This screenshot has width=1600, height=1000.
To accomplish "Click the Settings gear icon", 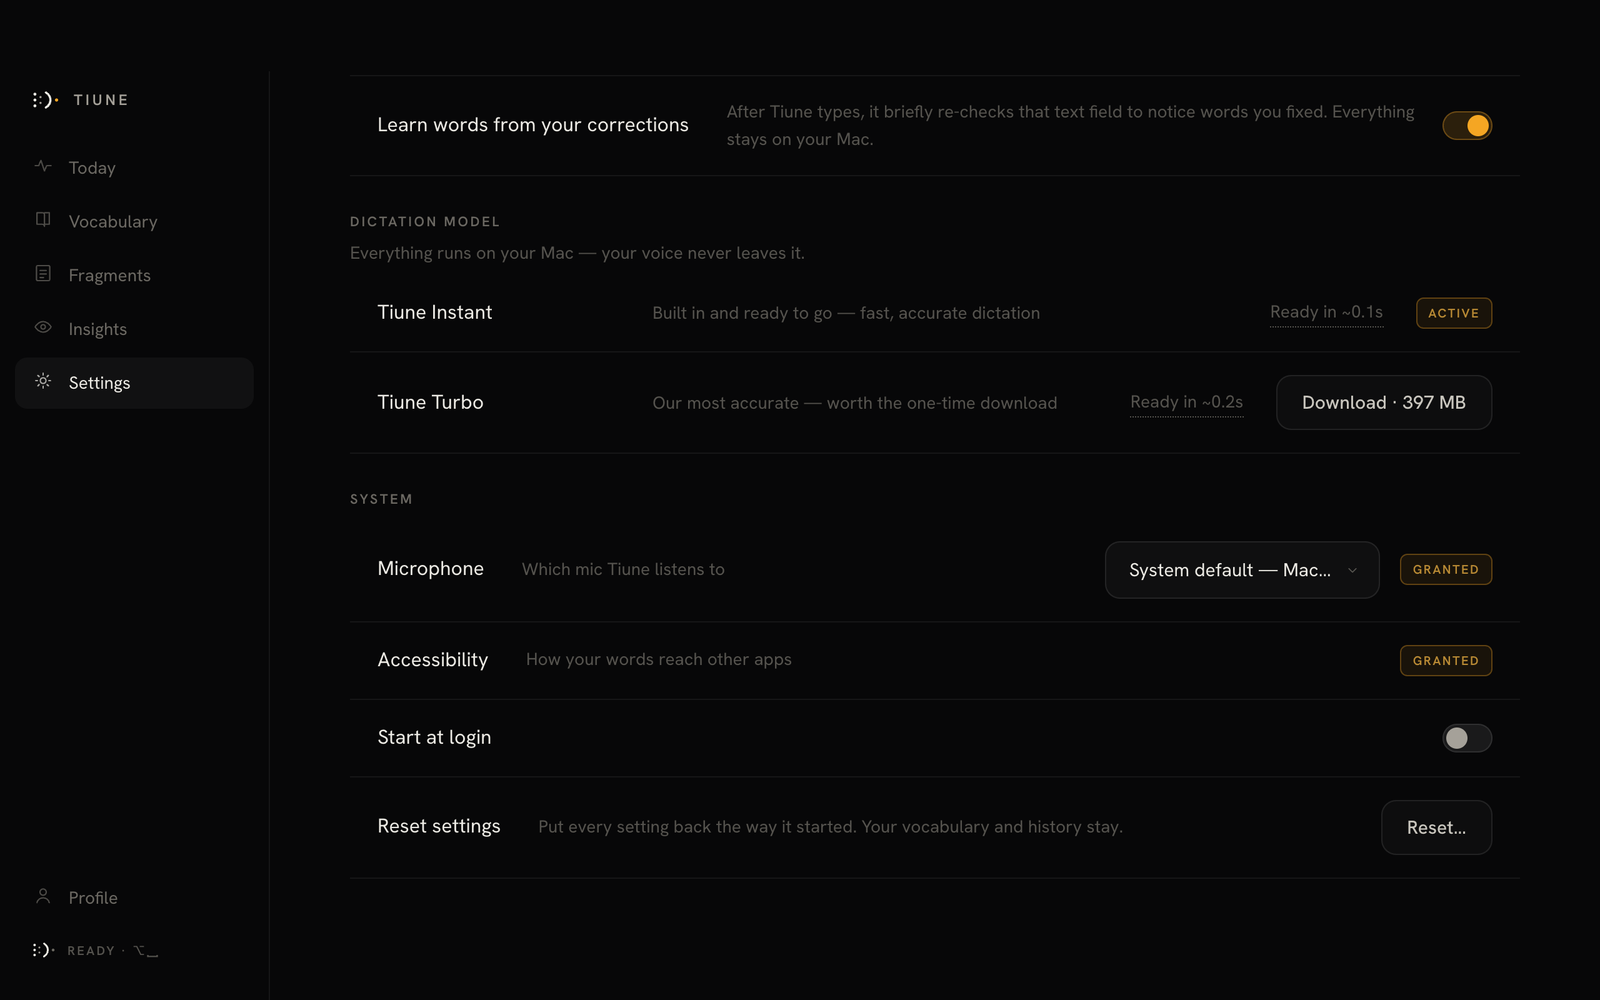I will click(43, 381).
